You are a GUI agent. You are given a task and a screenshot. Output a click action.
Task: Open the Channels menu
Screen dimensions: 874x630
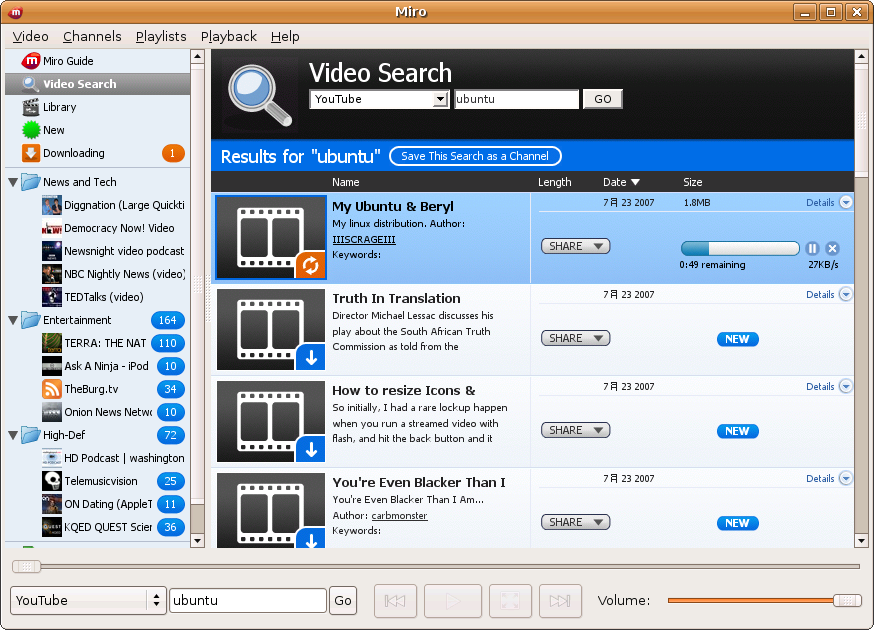pyautogui.click(x=92, y=36)
